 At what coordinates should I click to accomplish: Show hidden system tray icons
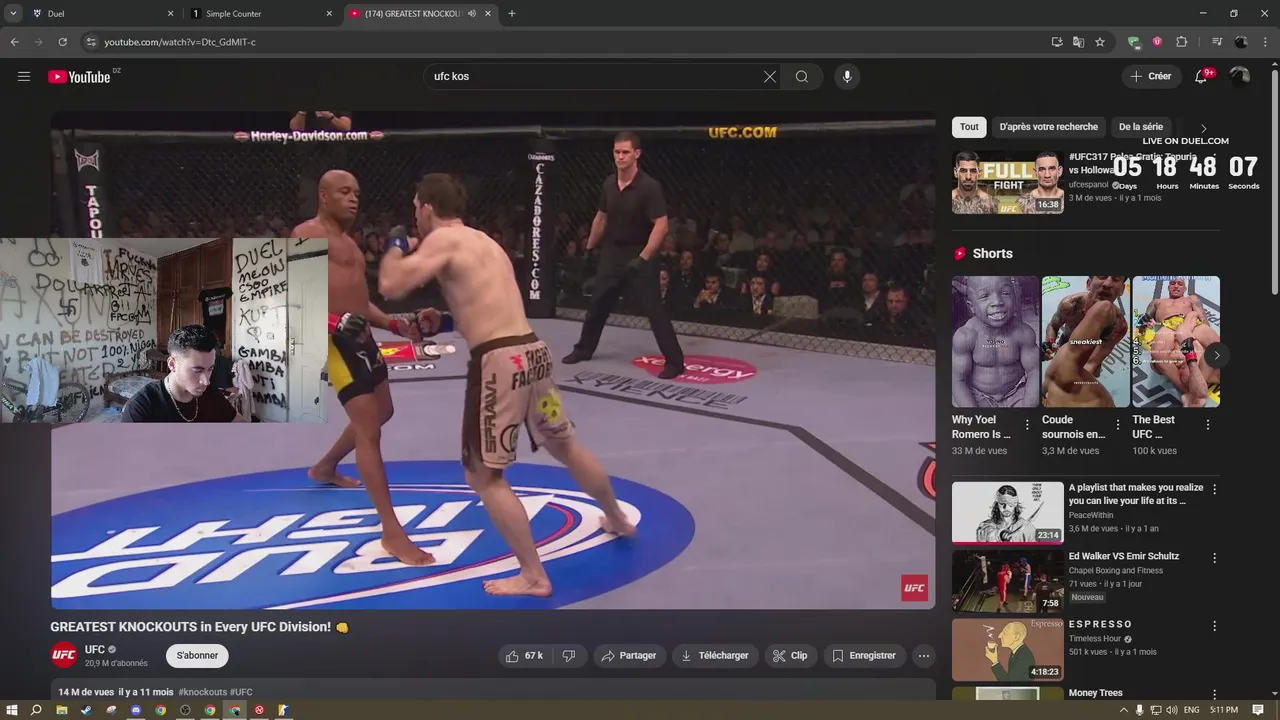tap(1124, 710)
